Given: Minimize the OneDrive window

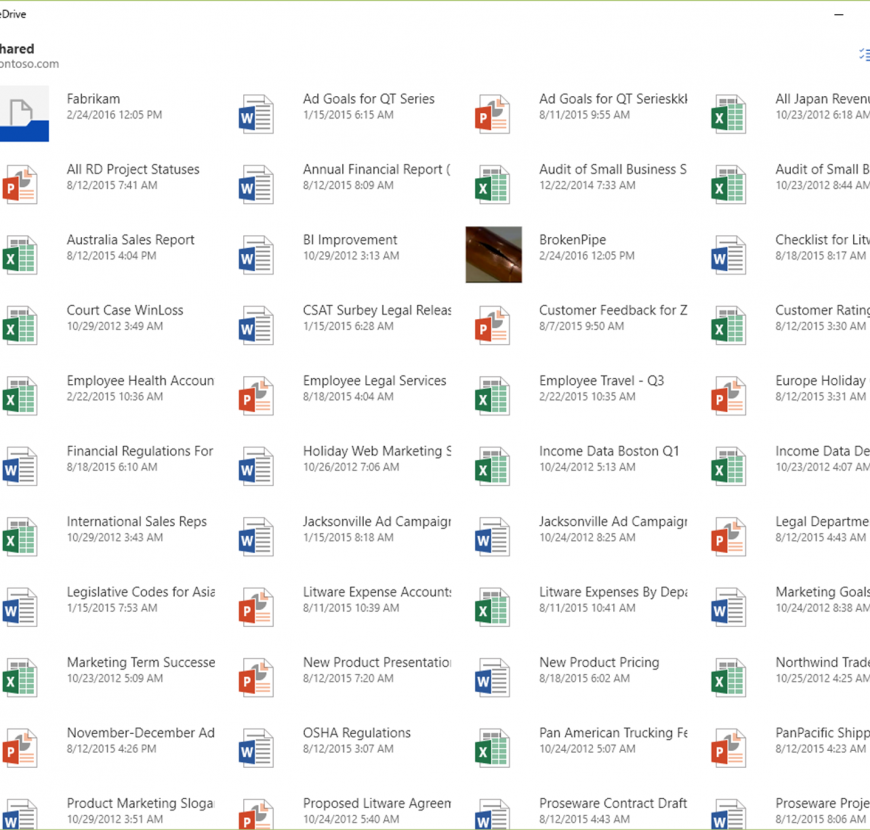Looking at the screenshot, I should (837, 14).
